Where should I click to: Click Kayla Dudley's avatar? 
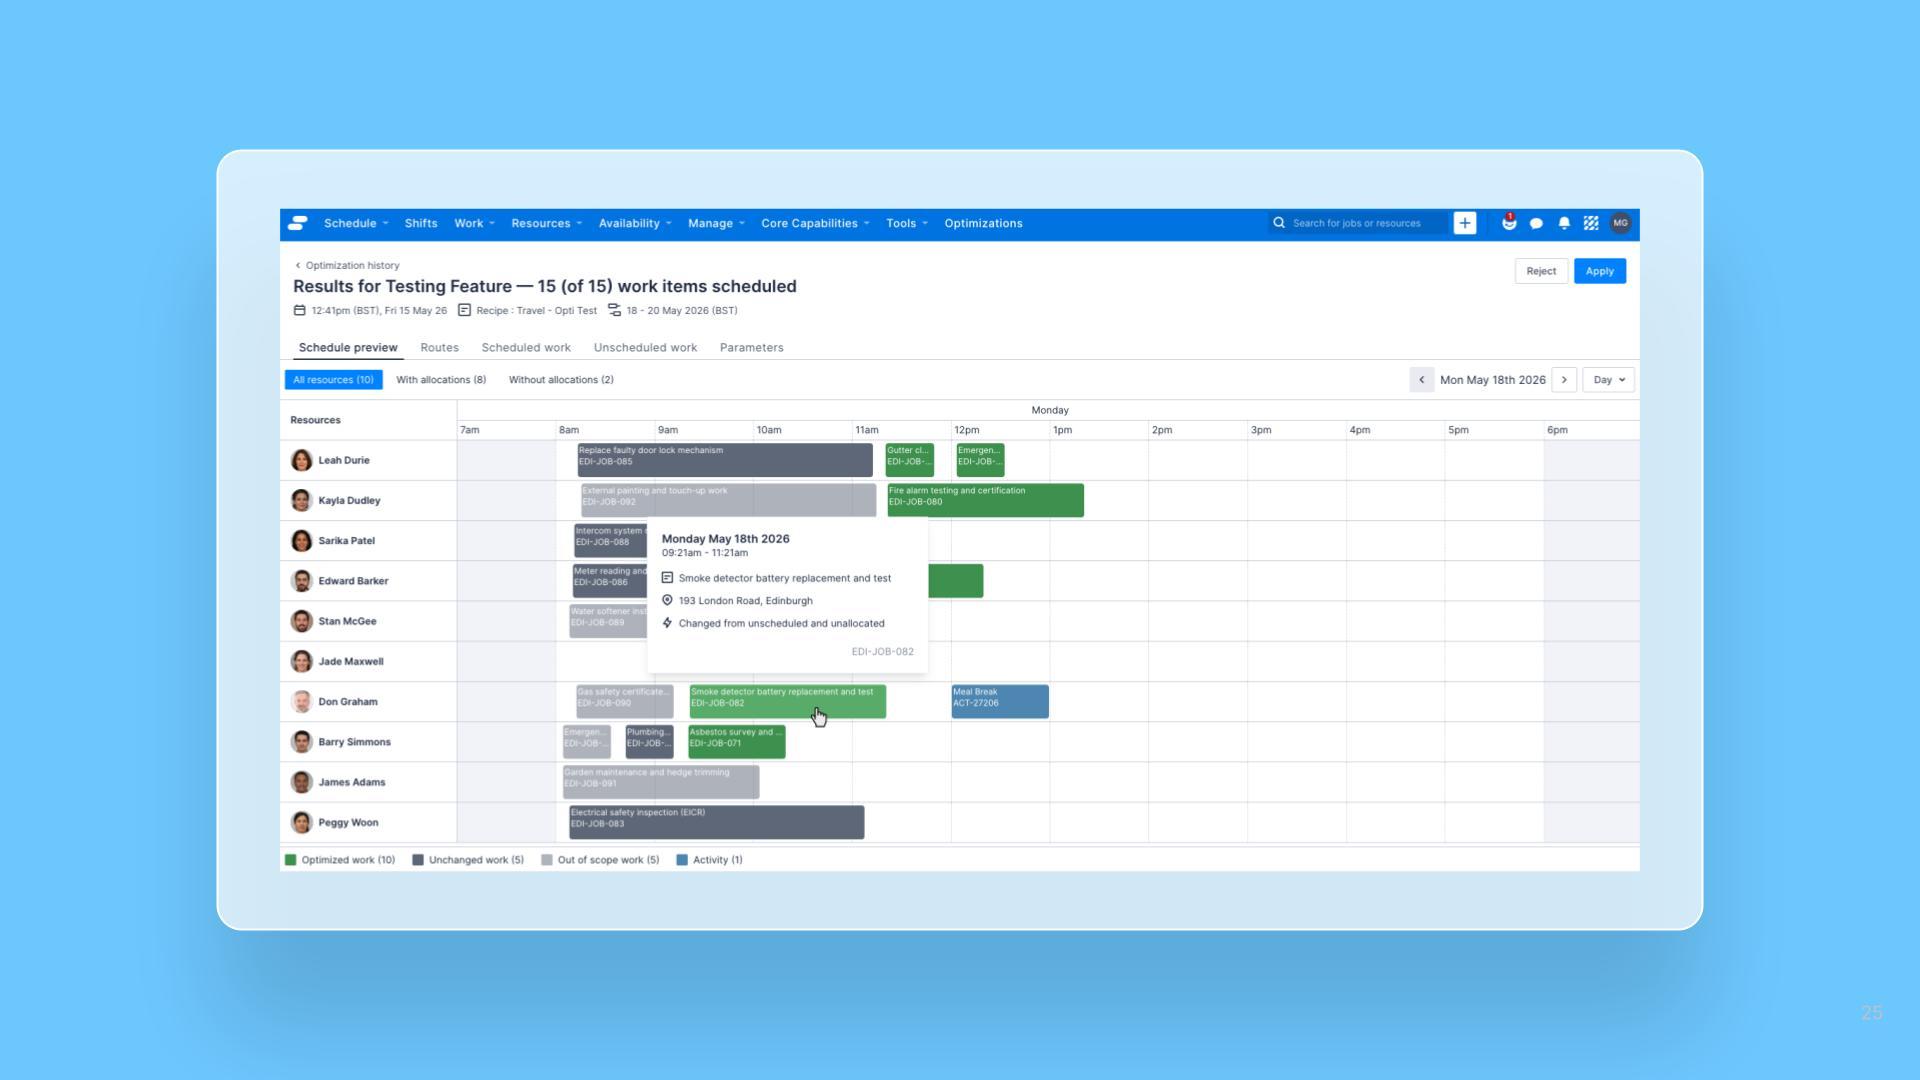(301, 500)
